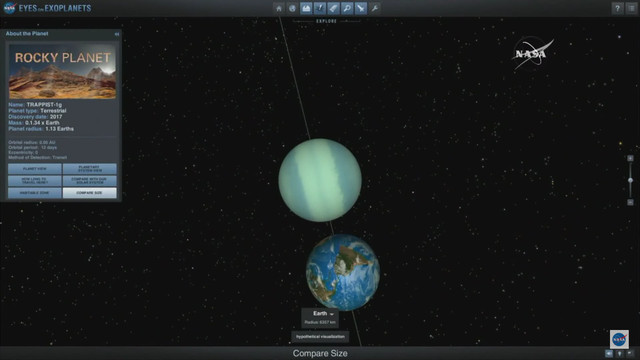Toggle the sound speaker icon at bottom right
640x360 pixels.
609,353
